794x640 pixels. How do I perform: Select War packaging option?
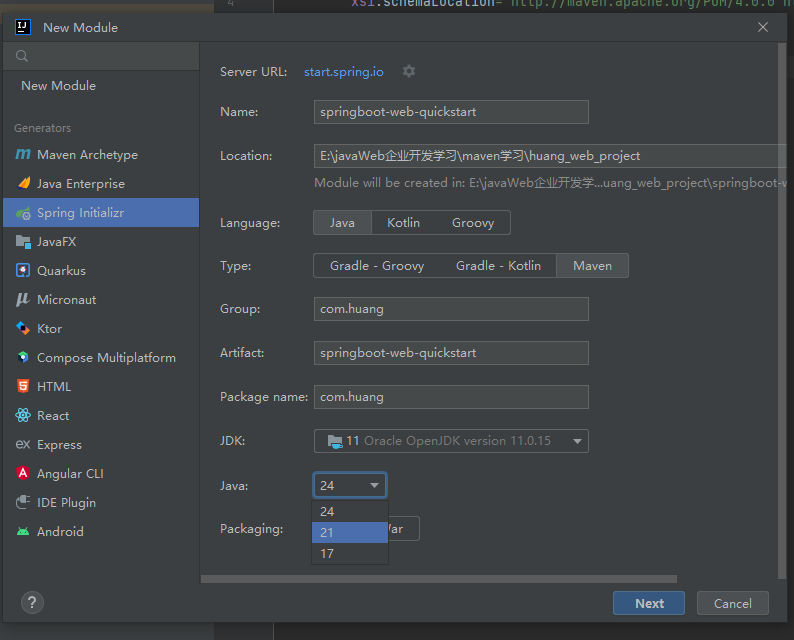pyautogui.click(x=404, y=529)
